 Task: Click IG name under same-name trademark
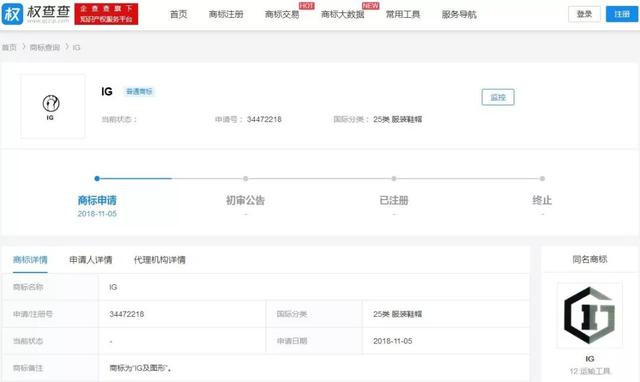click(589, 359)
